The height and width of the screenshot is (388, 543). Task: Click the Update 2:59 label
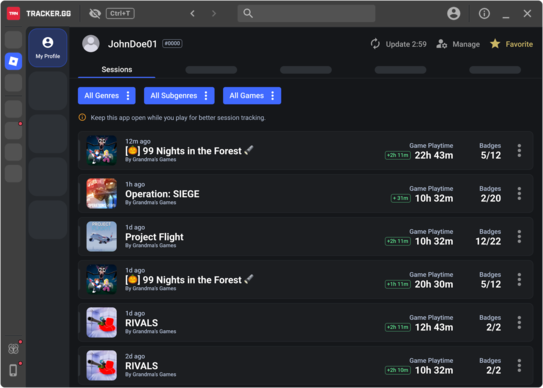406,44
